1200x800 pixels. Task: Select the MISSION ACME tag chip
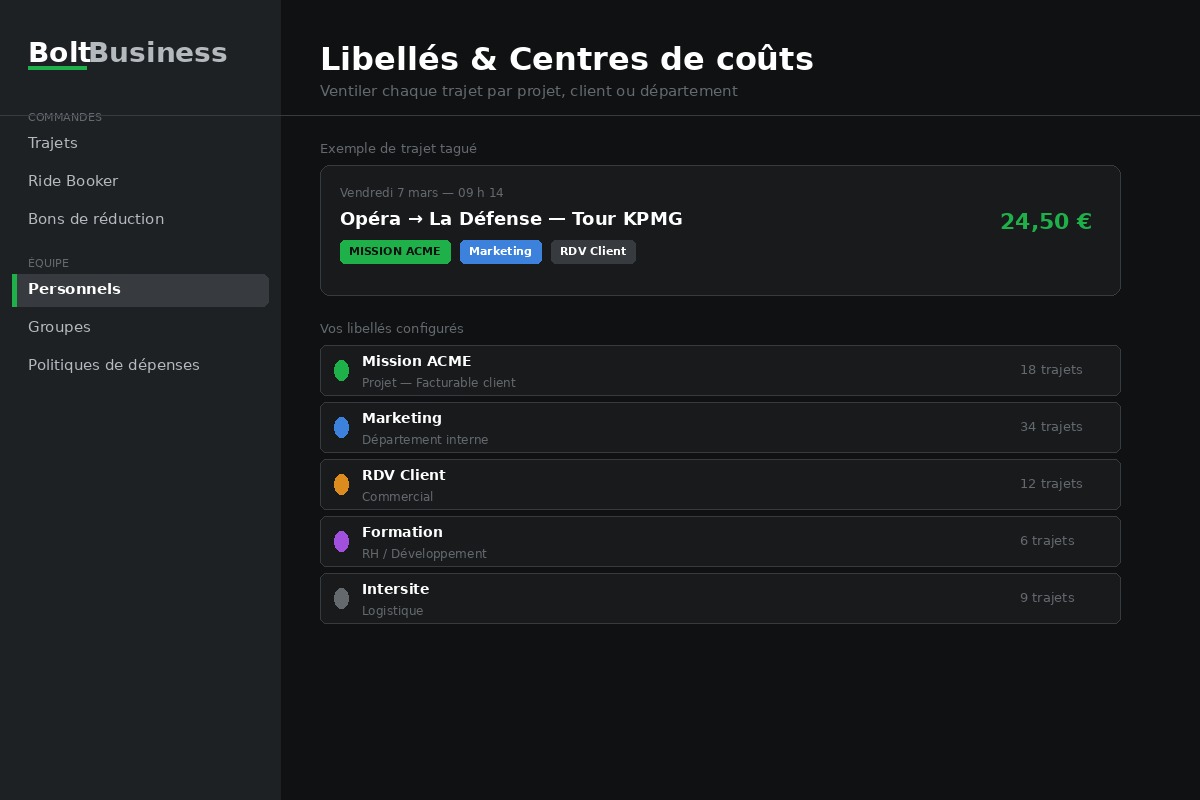(x=395, y=252)
